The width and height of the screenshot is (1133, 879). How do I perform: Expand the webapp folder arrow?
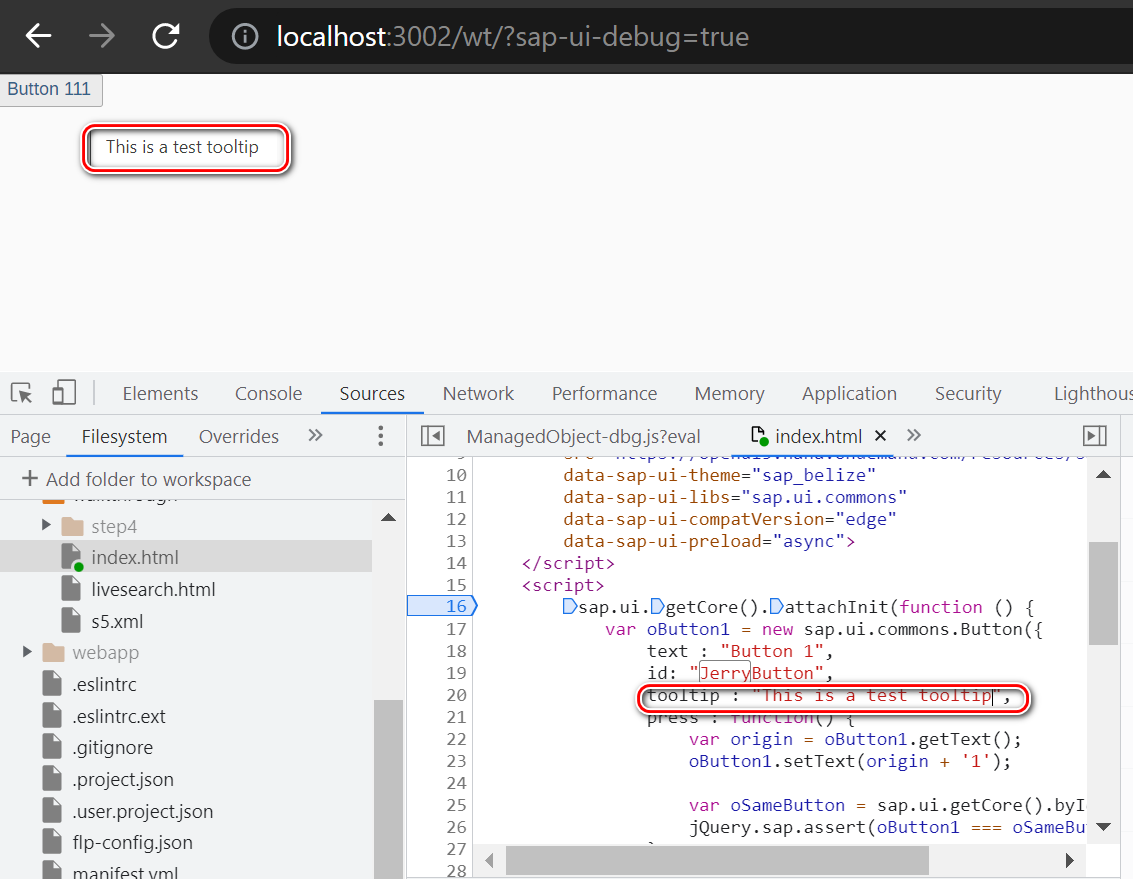(27, 651)
